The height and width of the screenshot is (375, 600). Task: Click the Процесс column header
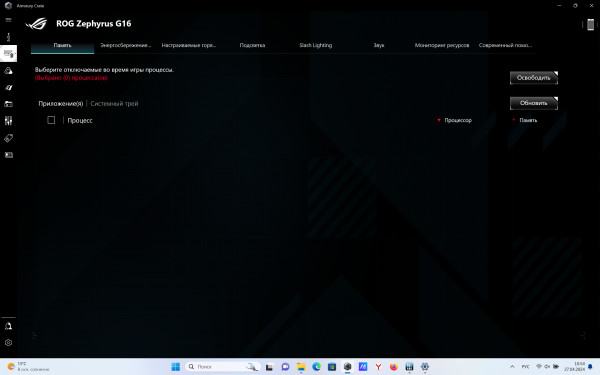[x=80, y=121]
